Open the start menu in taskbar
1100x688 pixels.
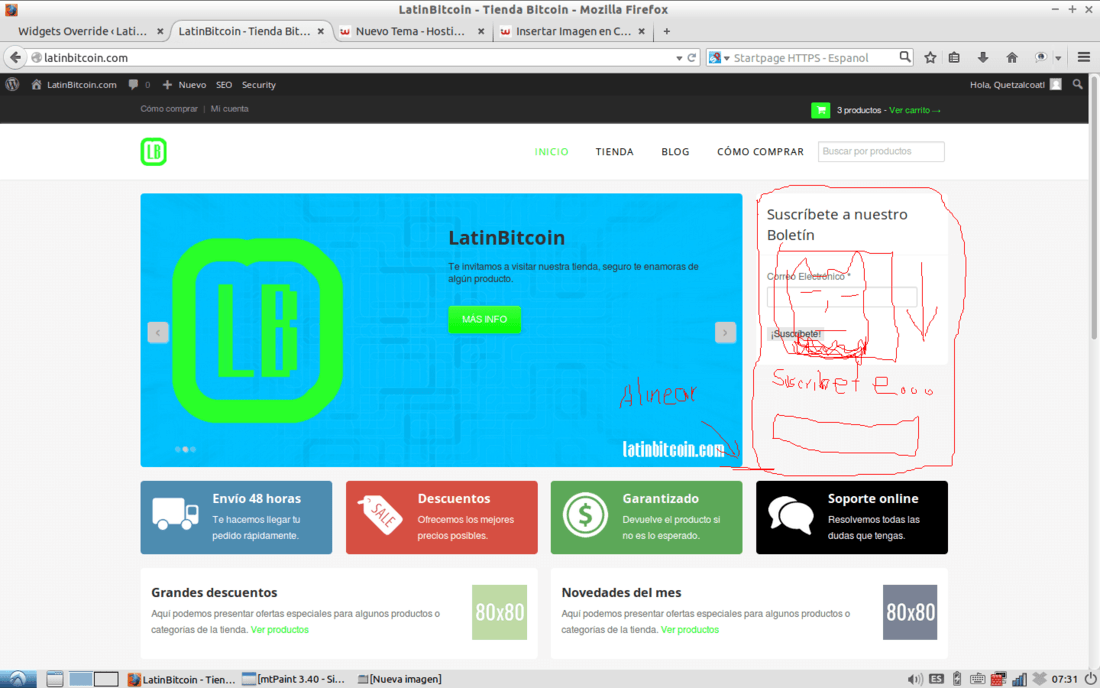click(x=18, y=679)
